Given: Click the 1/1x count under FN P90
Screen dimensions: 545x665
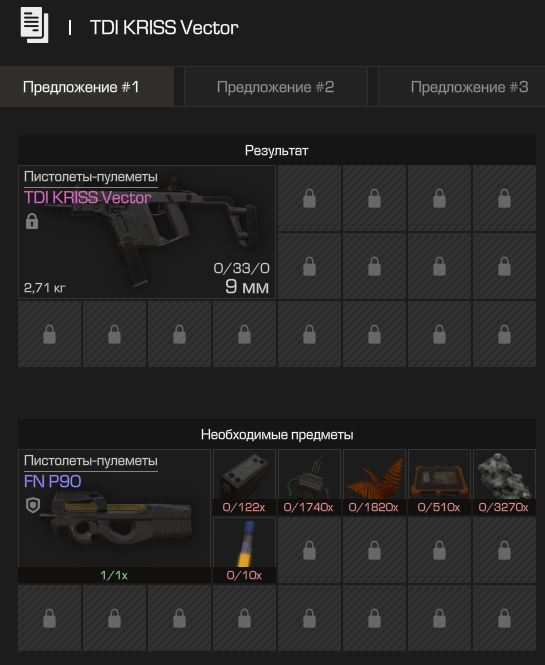Looking at the screenshot, I should tap(114, 576).
